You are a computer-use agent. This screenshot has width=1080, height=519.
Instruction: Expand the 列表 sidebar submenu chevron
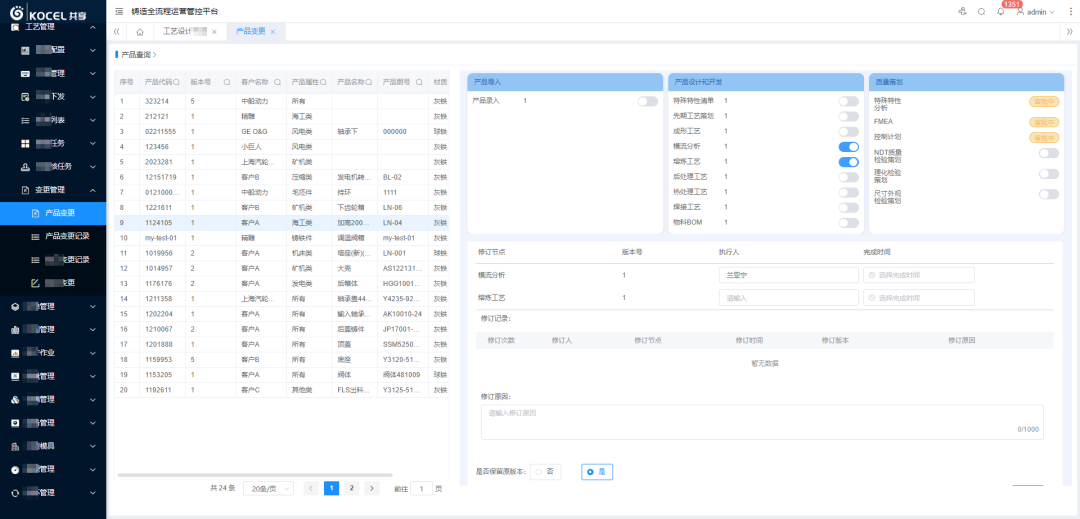(x=93, y=120)
